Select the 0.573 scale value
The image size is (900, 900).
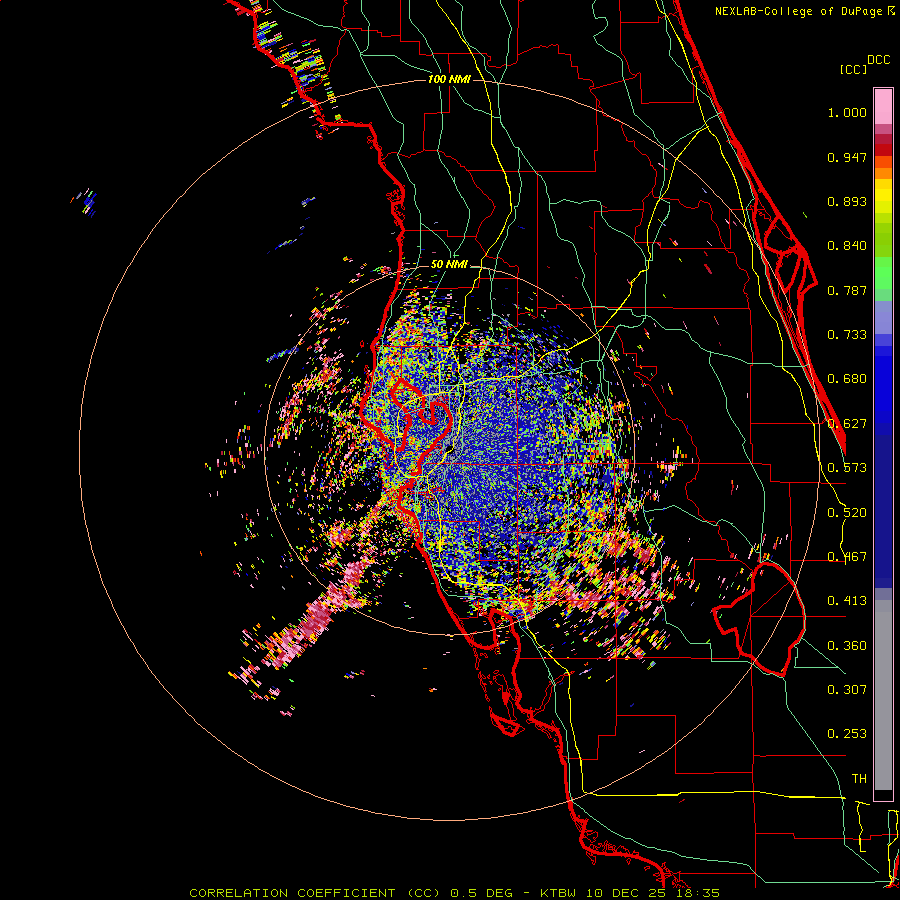click(x=847, y=468)
